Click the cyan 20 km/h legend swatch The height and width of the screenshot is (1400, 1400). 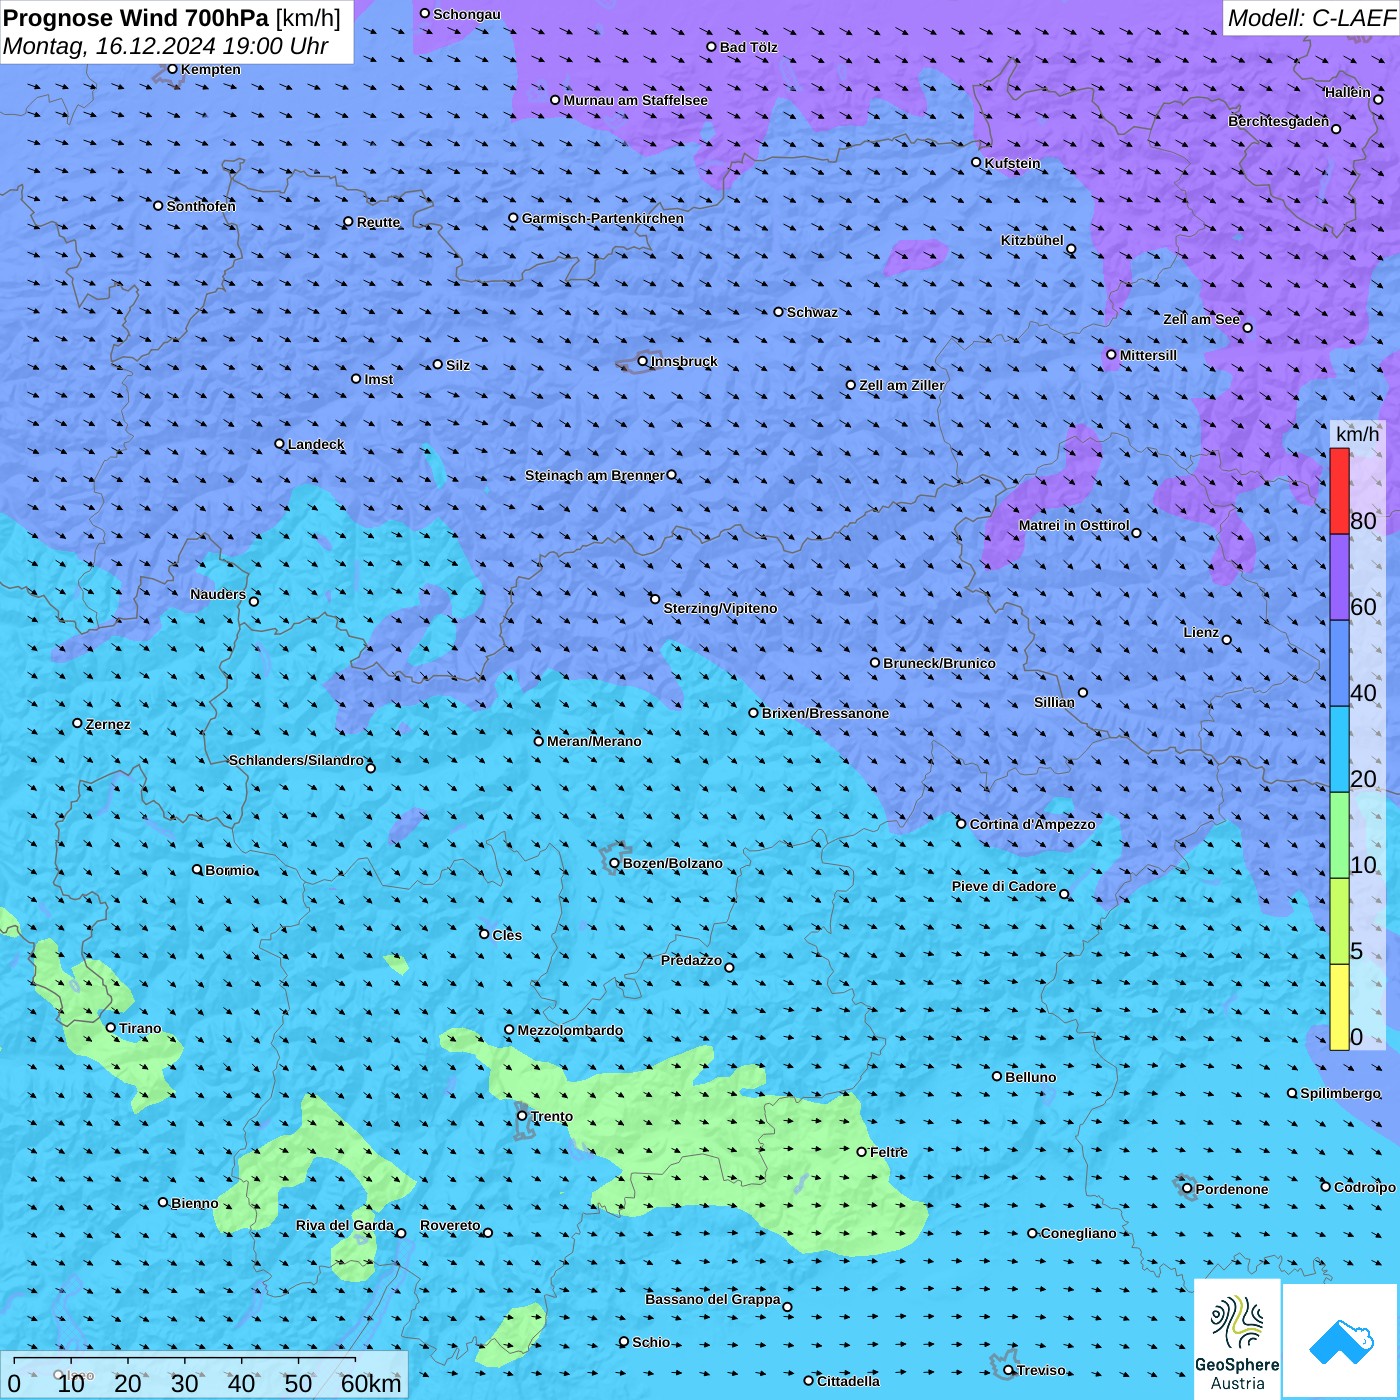pos(1340,749)
